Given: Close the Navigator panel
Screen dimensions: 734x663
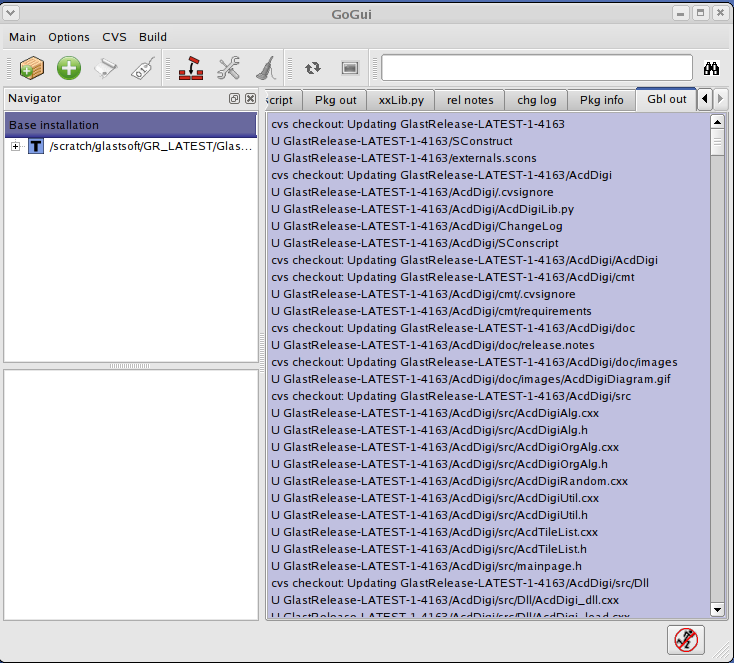Looking at the screenshot, I should point(250,98).
